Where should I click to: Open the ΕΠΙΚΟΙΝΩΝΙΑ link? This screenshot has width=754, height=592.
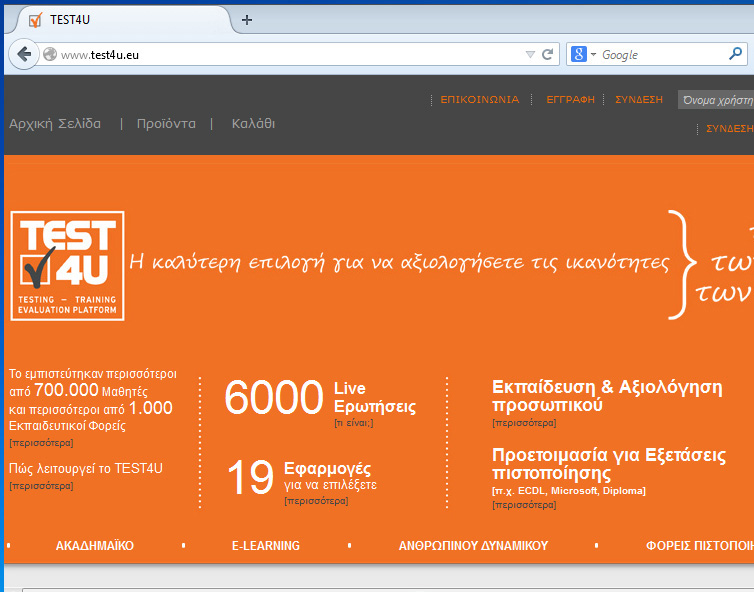click(480, 100)
